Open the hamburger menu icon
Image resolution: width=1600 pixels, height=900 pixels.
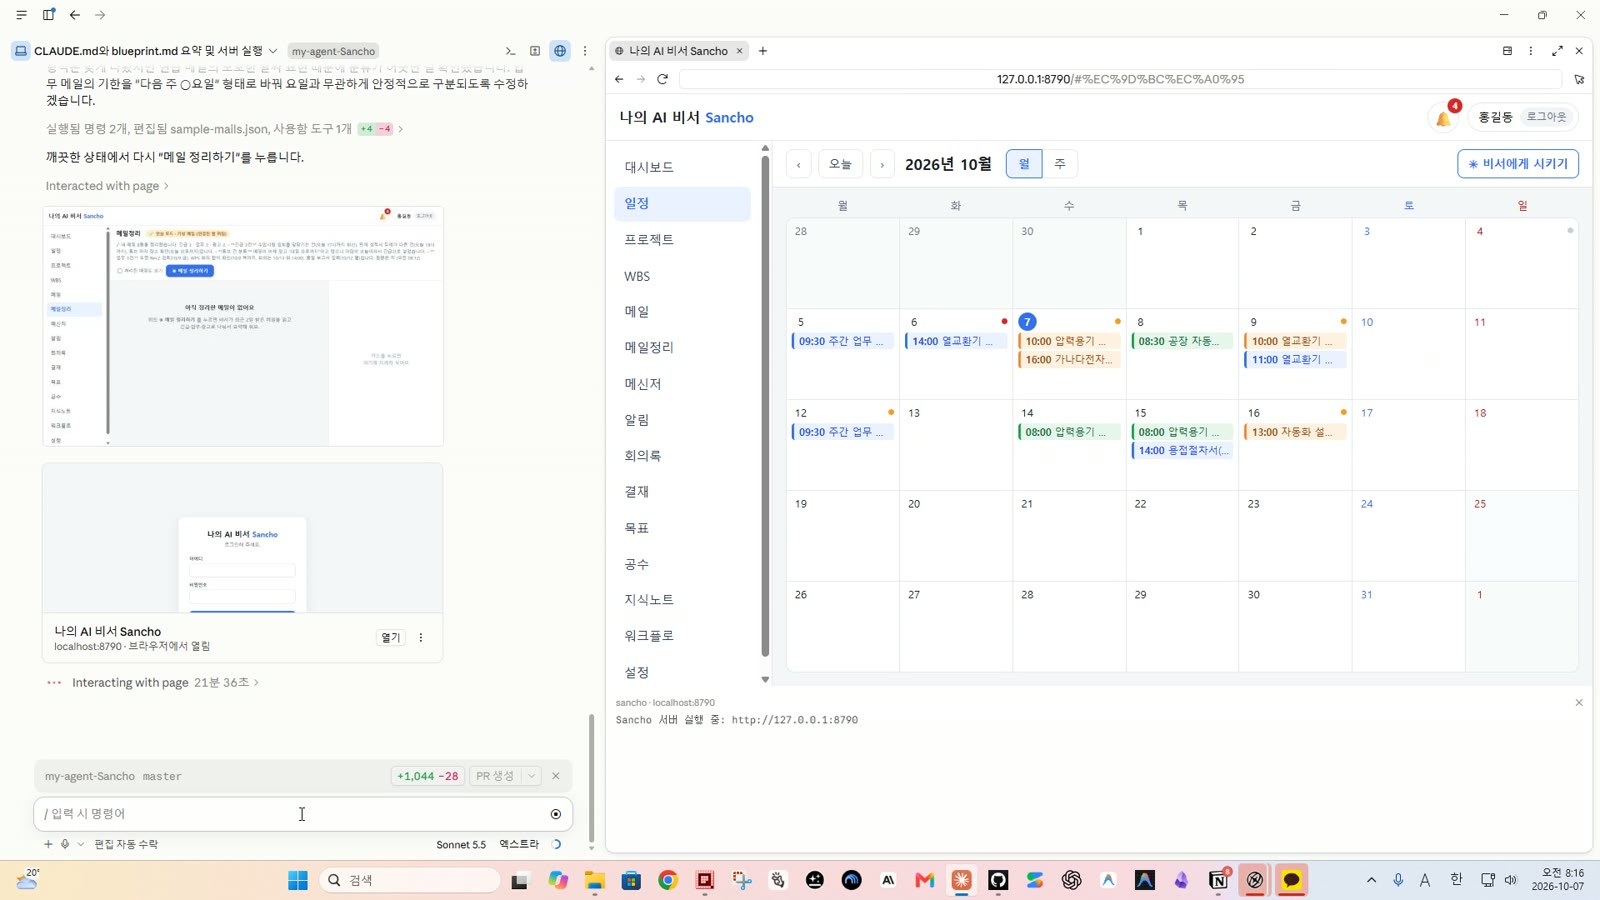(x=21, y=15)
